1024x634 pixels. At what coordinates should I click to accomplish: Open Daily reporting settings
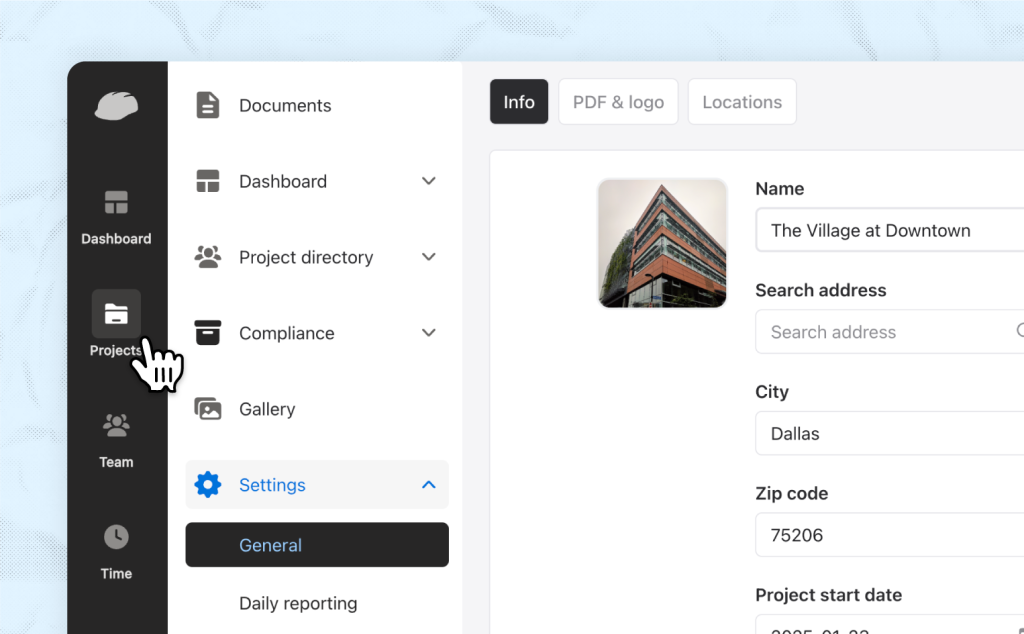(x=298, y=603)
